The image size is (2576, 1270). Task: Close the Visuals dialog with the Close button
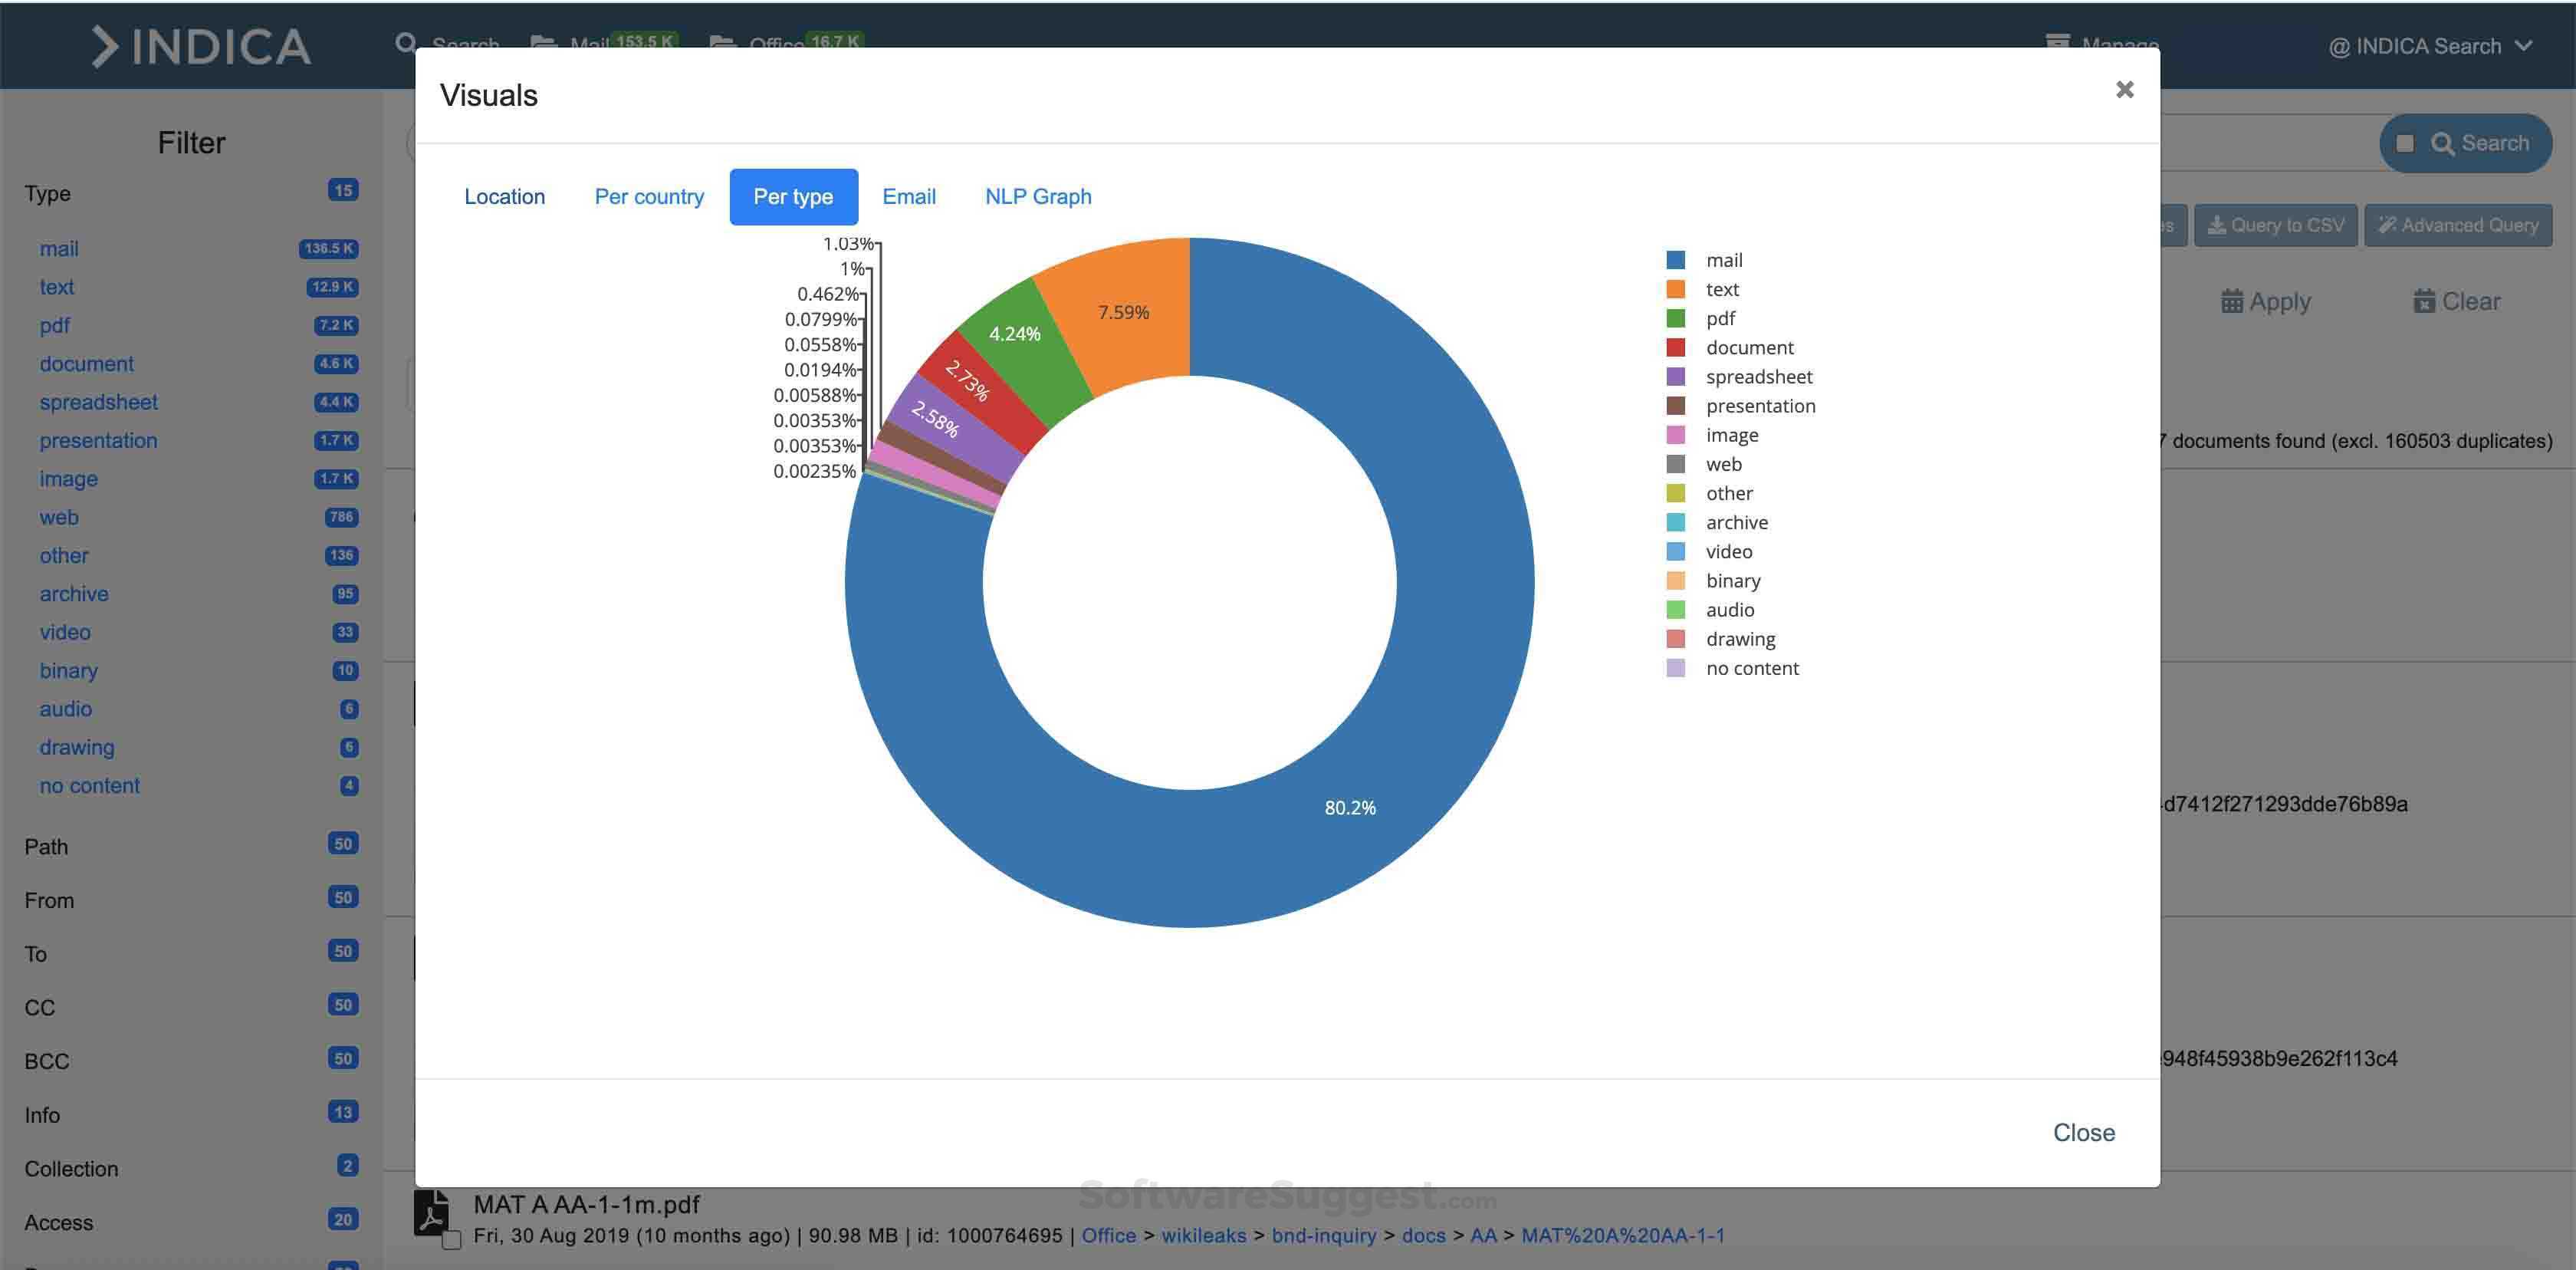2084,1132
